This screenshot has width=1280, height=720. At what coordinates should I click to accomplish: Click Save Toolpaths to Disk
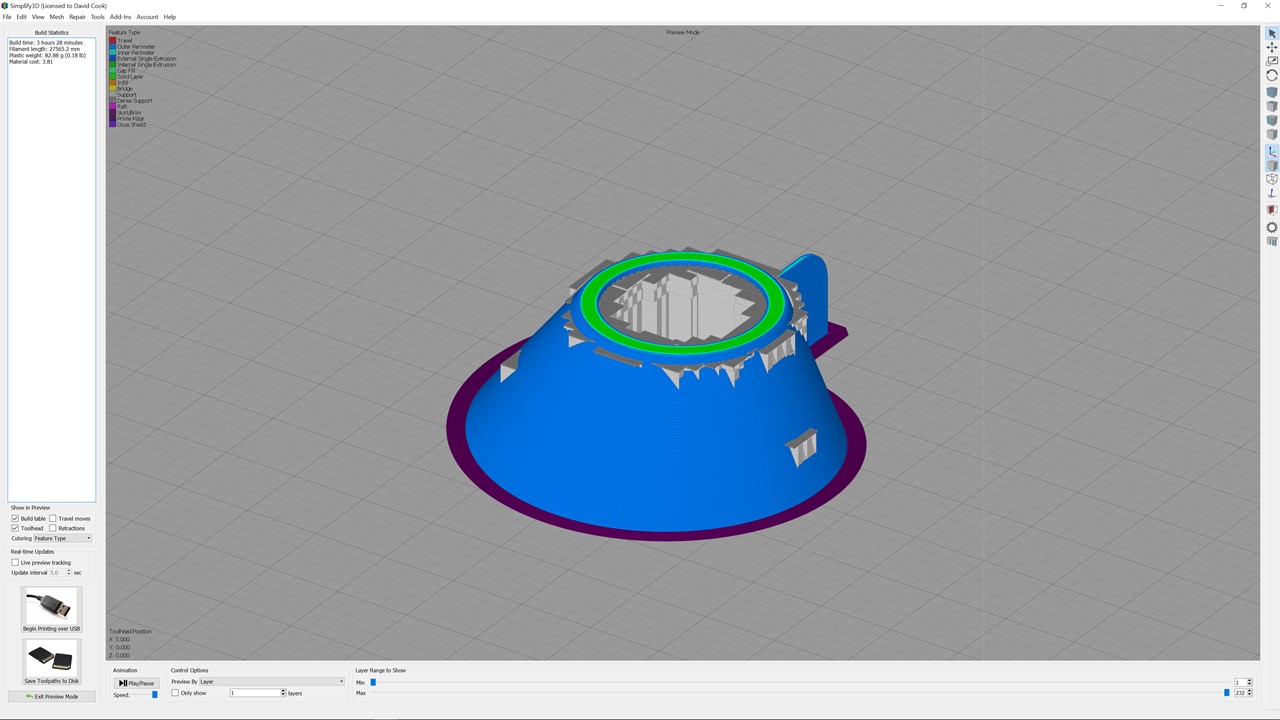tap(51, 661)
